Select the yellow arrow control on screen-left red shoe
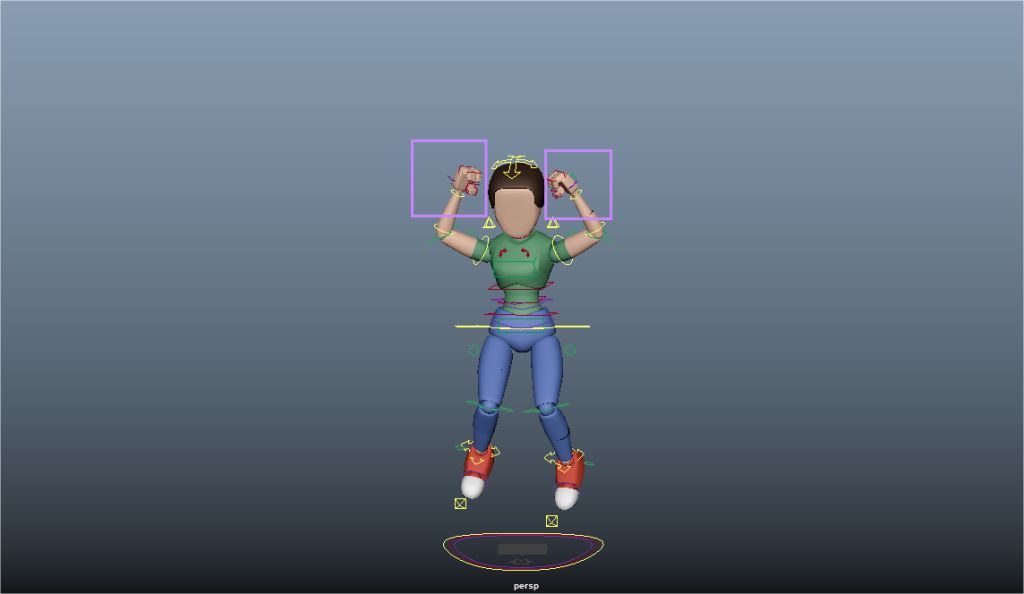 click(x=480, y=454)
